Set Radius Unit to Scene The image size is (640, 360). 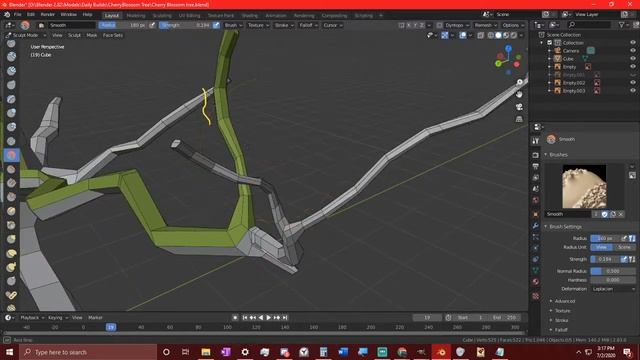point(624,247)
